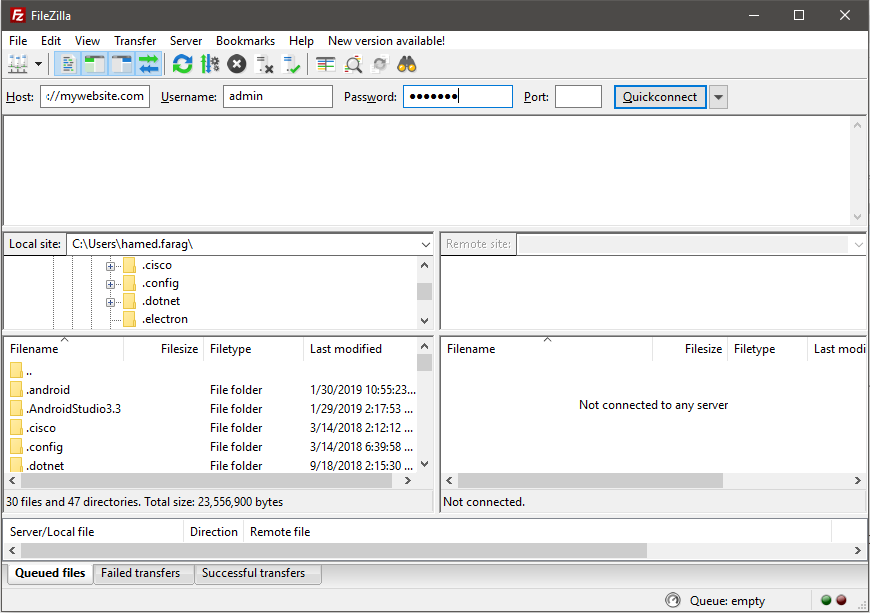The image size is (870, 613).
Task: Sort local files by Filesize column
Action: coord(163,349)
